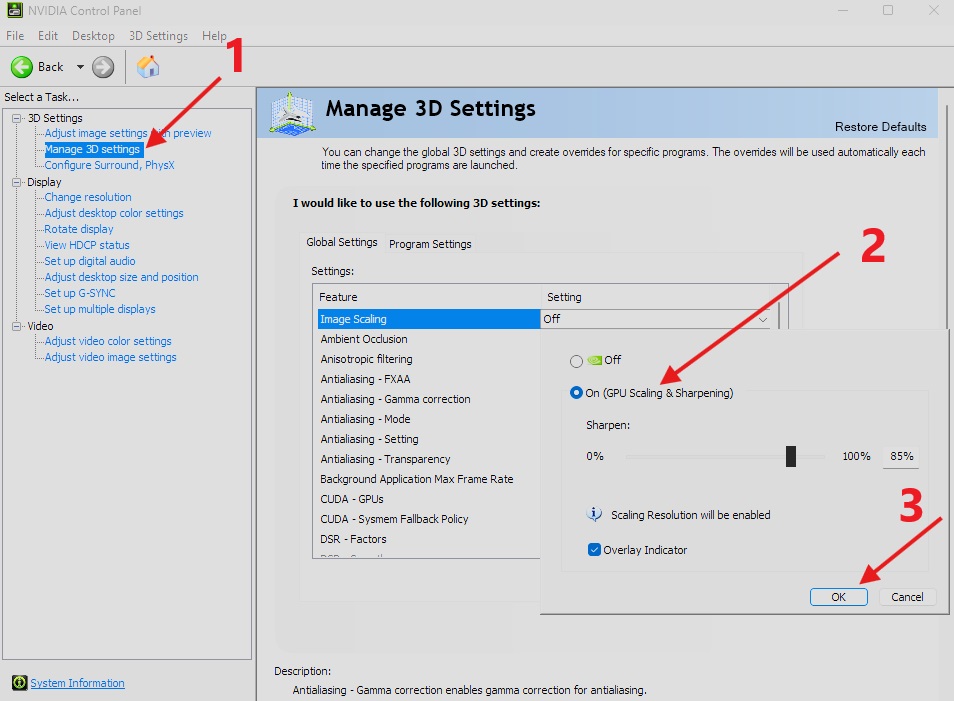Click the 85% sharpen value field

[x=901, y=456]
